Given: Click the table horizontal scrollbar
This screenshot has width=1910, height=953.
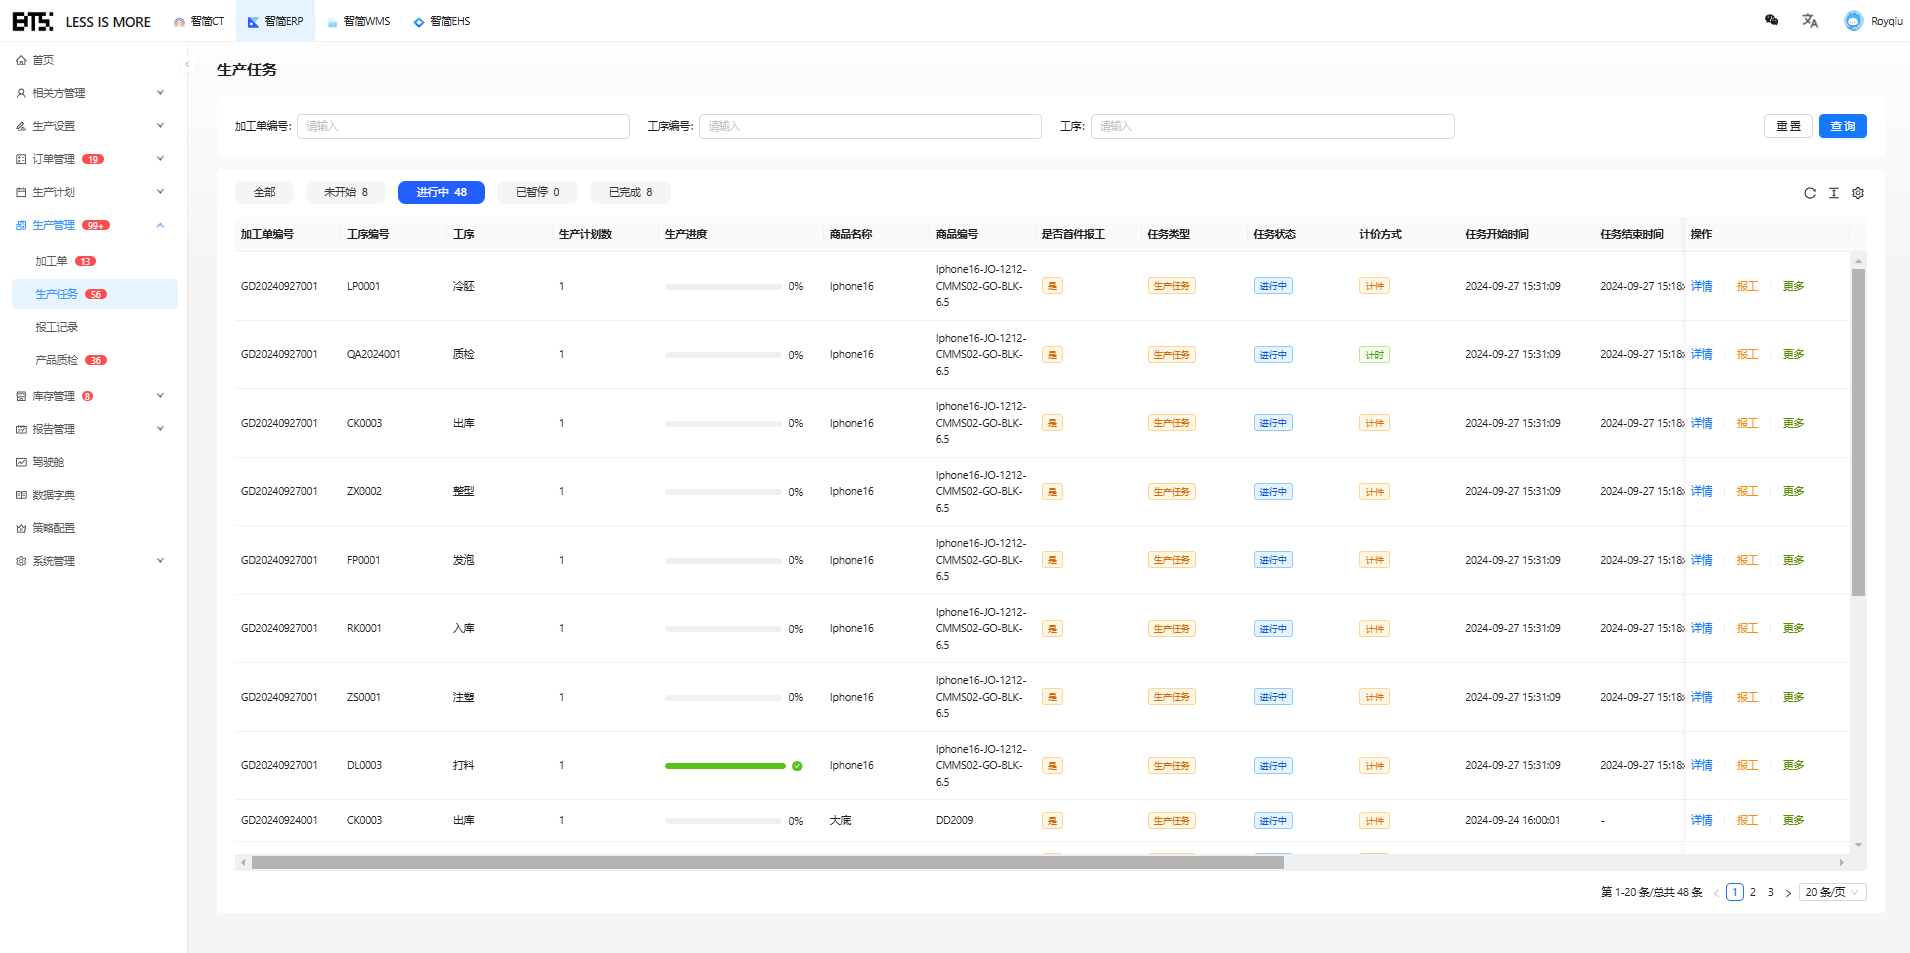Looking at the screenshot, I should coord(767,862).
